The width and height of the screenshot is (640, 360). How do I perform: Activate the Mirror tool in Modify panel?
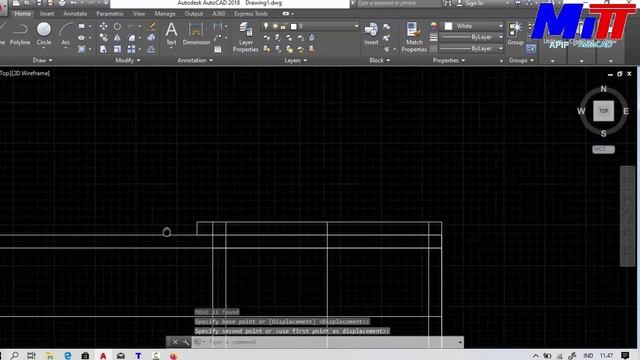[117, 38]
